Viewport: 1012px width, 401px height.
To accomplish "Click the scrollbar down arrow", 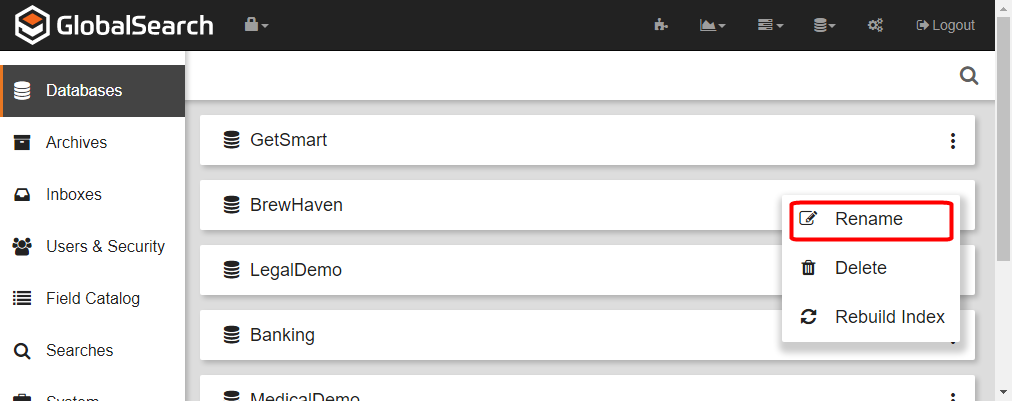I will (x=1003, y=391).
